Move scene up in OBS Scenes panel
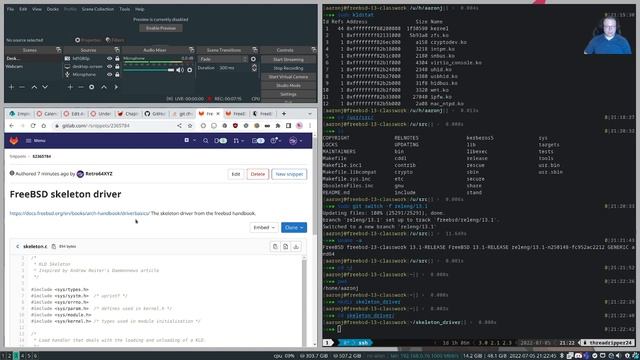 pyautogui.click(x=34, y=87)
